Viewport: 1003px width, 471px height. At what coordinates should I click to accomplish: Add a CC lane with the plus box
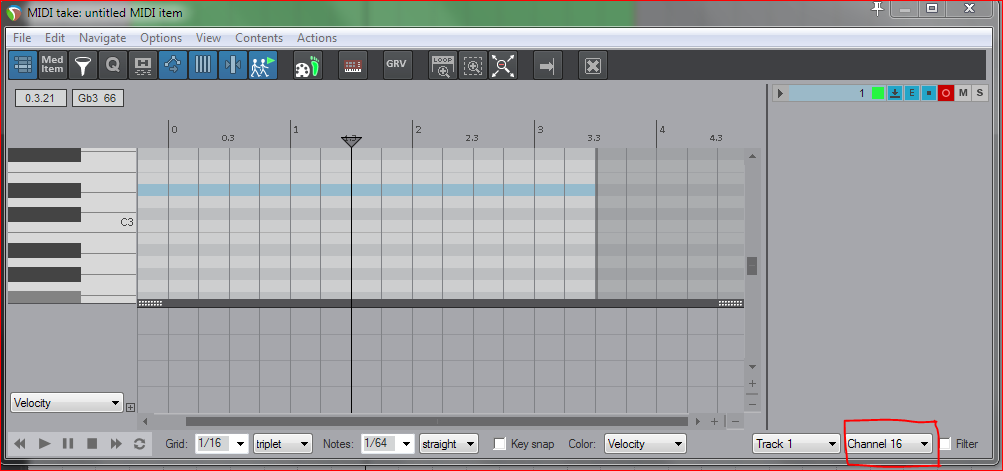tap(130, 407)
